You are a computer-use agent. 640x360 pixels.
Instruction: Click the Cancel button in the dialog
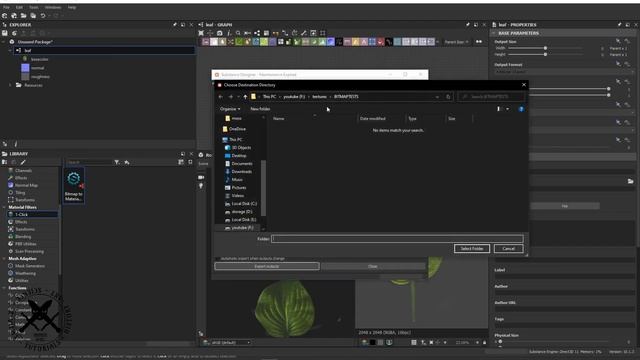coord(509,249)
